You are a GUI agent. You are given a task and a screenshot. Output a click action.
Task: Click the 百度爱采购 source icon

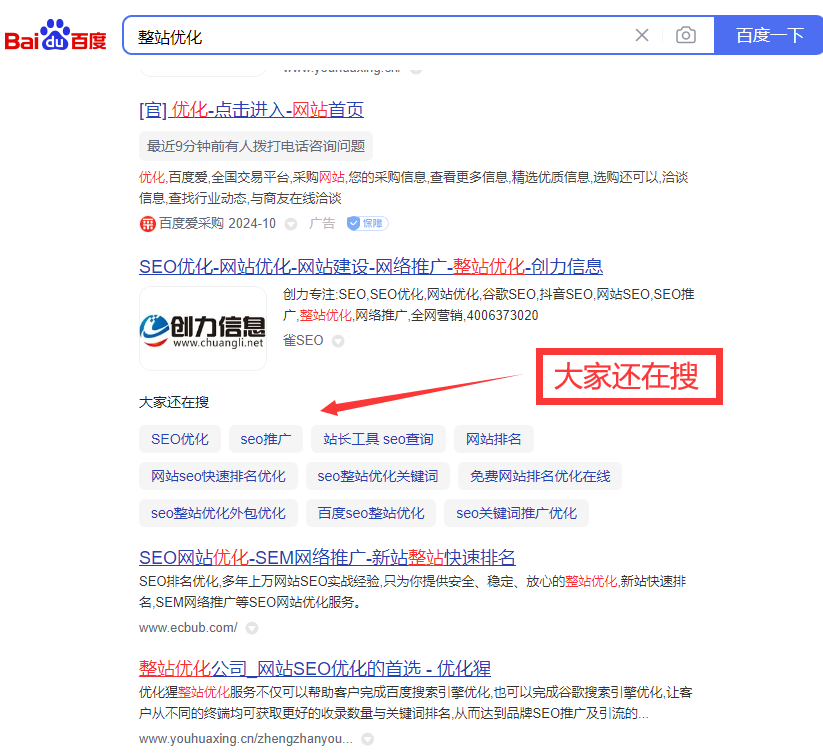(x=147, y=224)
